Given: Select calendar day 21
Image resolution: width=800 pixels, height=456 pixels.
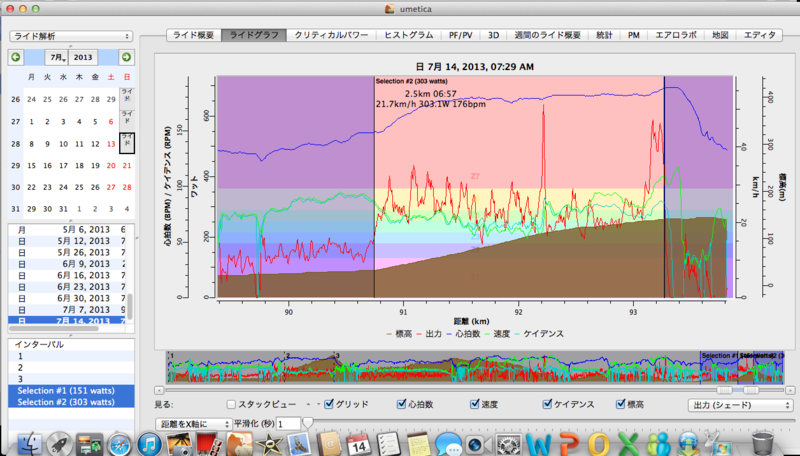Looking at the screenshot, I should (127, 165).
